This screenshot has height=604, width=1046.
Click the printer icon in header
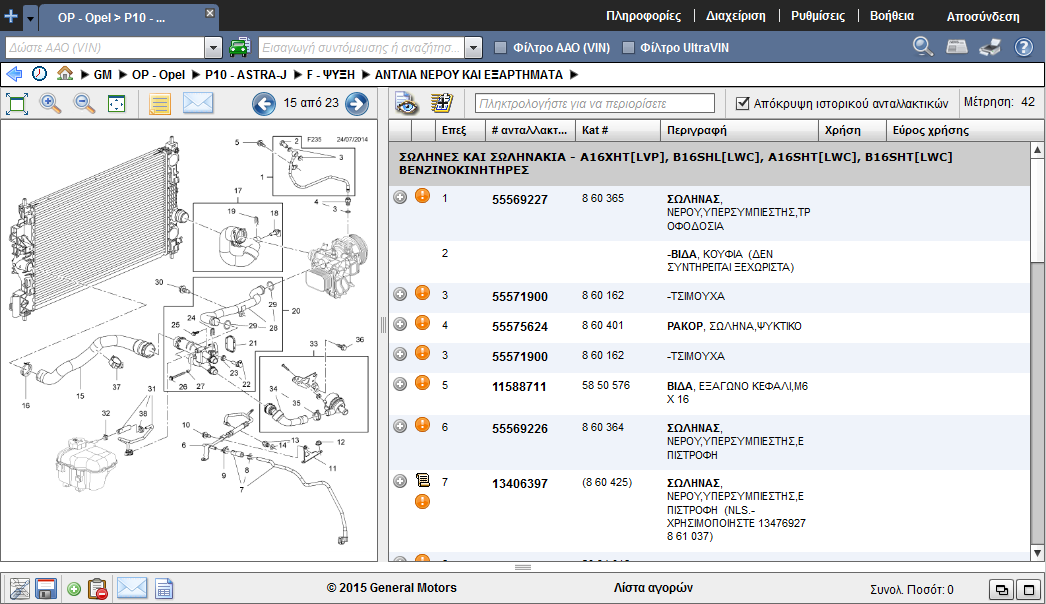pos(990,47)
